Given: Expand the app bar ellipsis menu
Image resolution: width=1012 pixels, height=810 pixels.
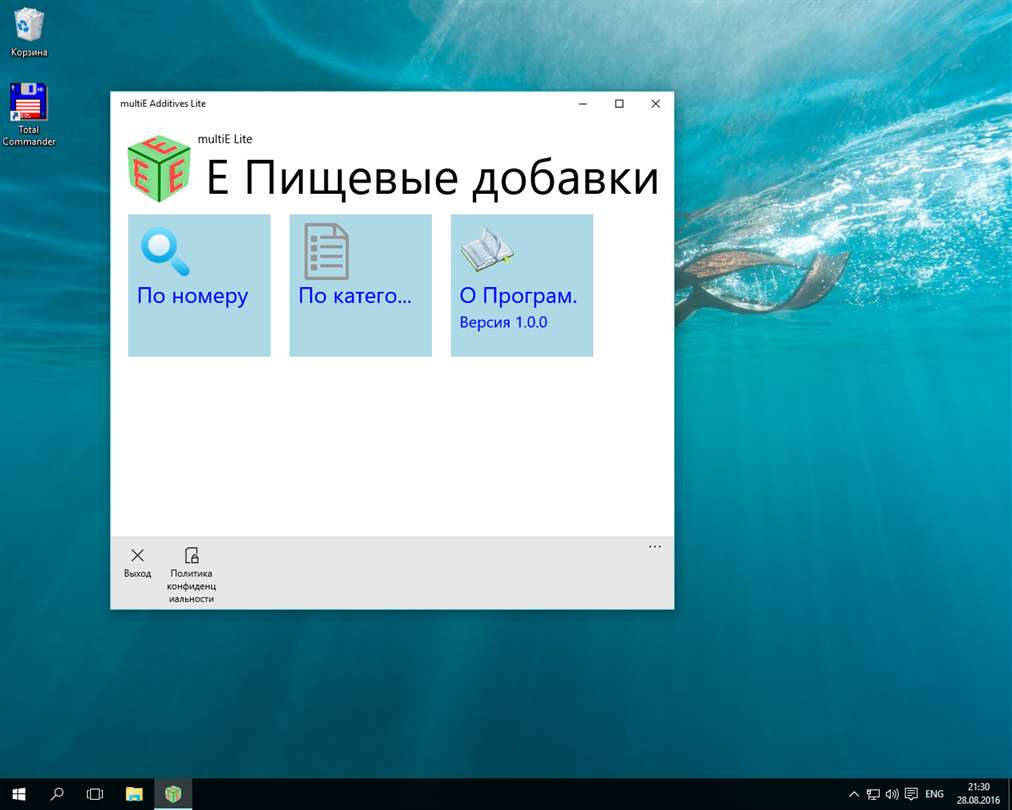Looking at the screenshot, I should [654, 547].
